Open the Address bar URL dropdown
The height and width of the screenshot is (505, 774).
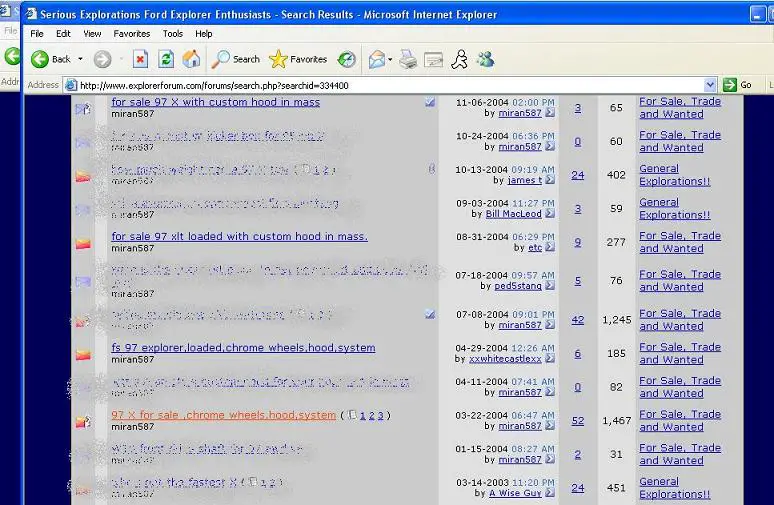coord(710,85)
